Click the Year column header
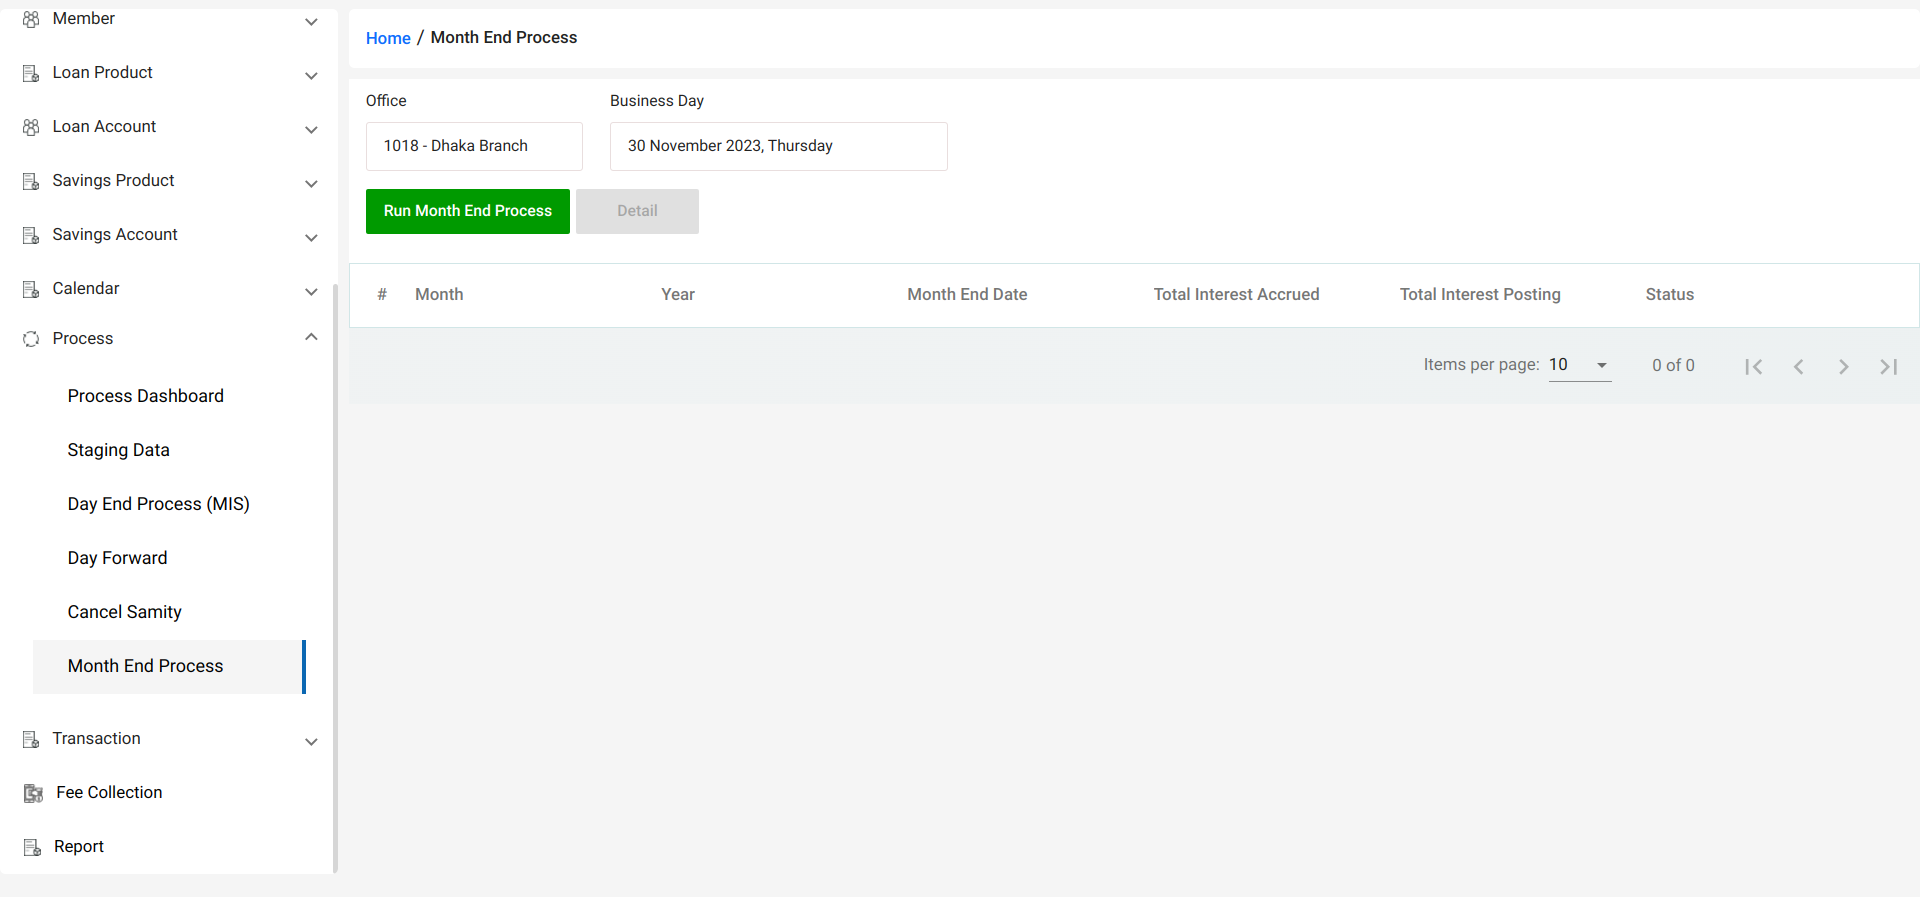This screenshot has height=897, width=1920. point(678,294)
